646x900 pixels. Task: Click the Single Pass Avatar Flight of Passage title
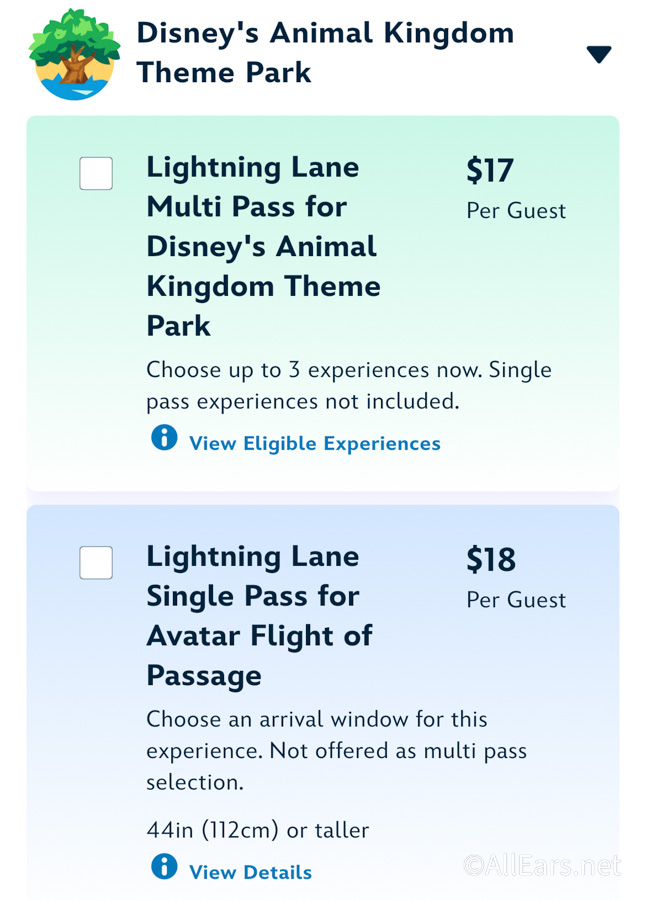(x=260, y=616)
